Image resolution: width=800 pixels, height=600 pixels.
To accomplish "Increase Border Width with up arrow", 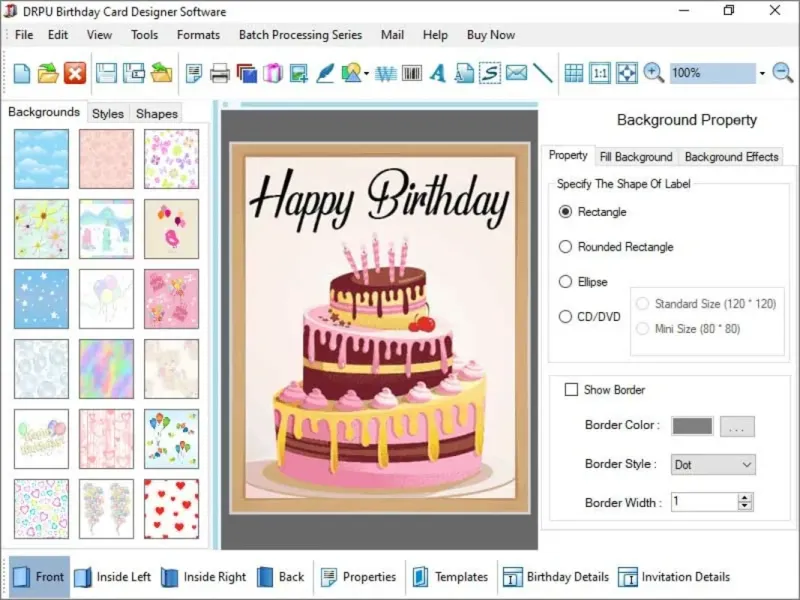I will pyautogui.click(x=745, y=497).
